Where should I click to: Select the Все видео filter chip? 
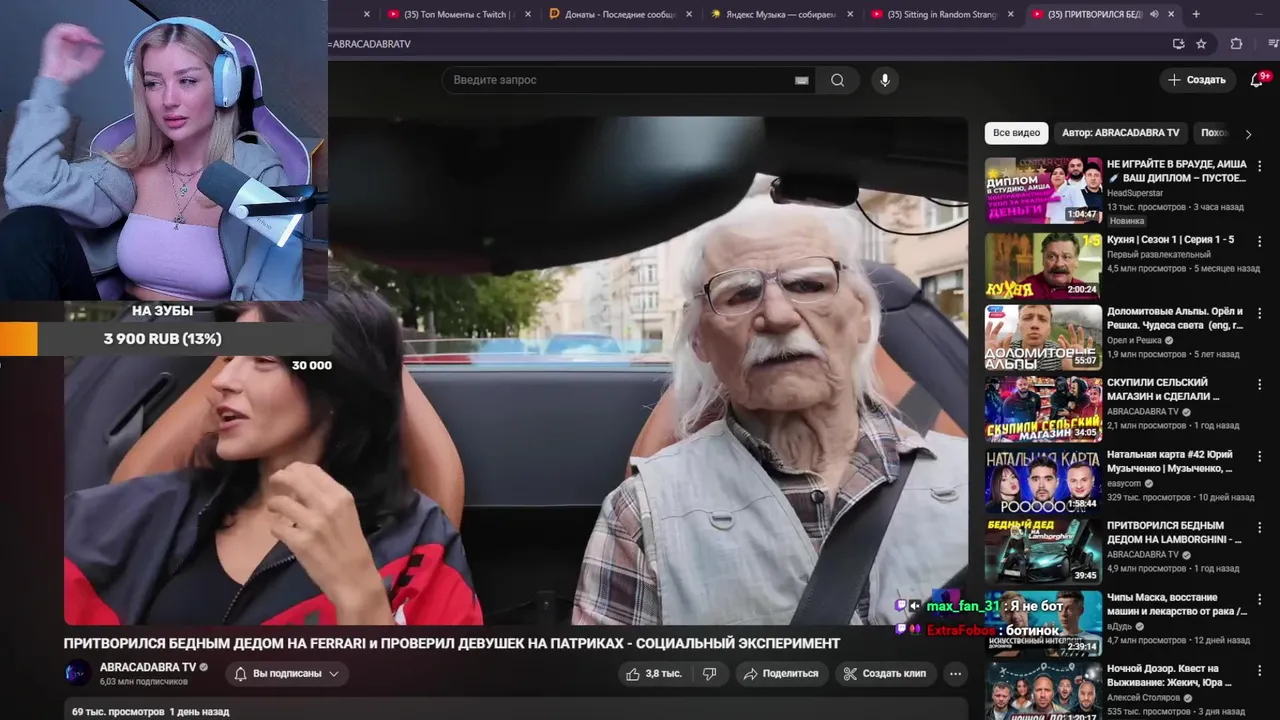pos(1016,133)
